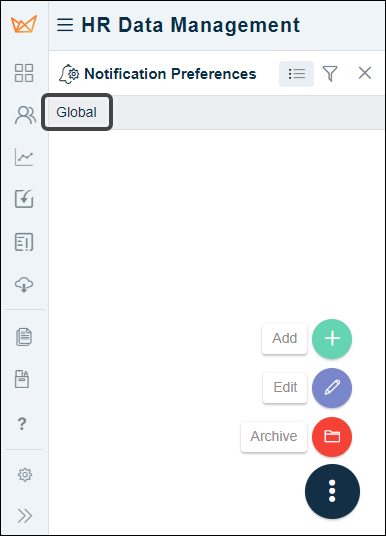Open the people icon in sidebar
The width and height of the screenshot is (386, 536).
point(25,115)
